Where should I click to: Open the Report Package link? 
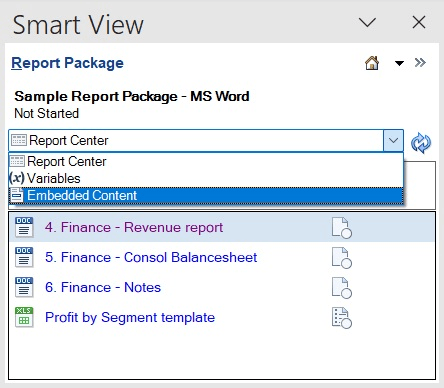(x=67, y=63)
